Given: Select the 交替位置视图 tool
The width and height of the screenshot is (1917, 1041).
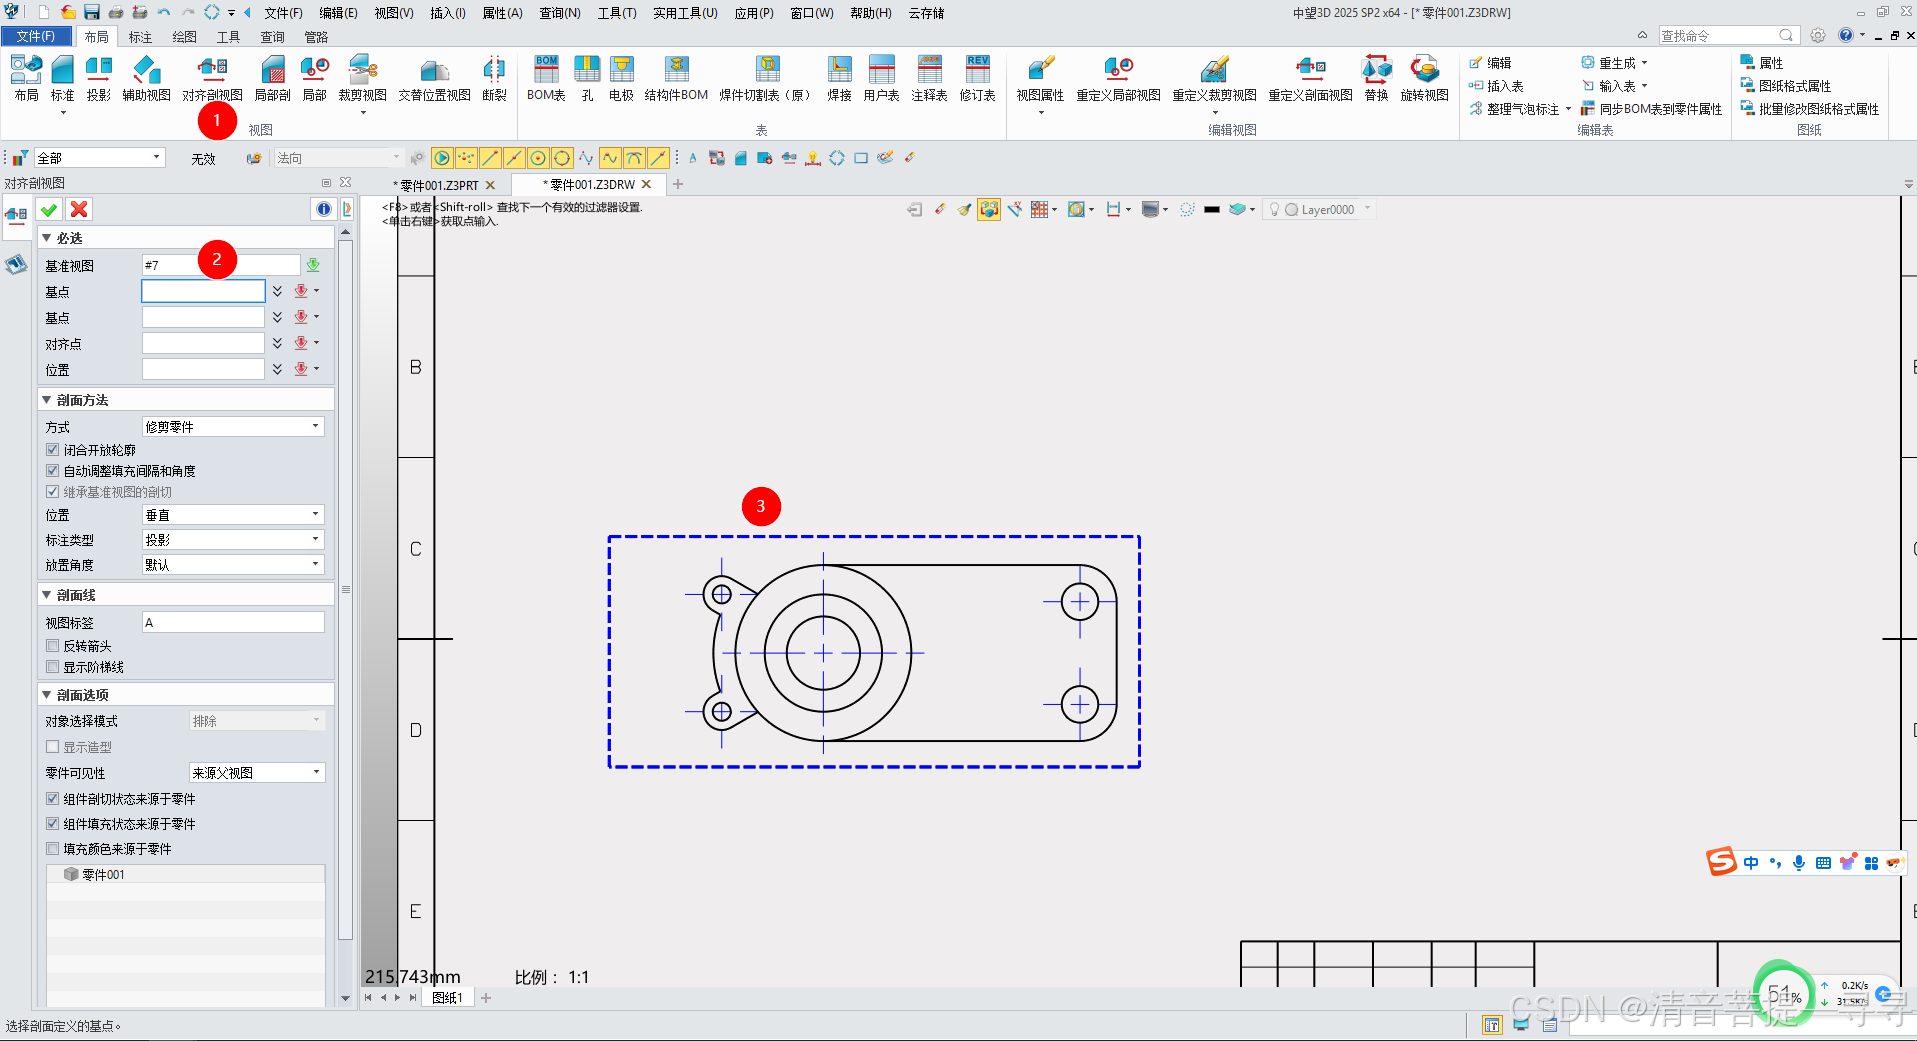Looking at the screenshot, I should point(434,78).
